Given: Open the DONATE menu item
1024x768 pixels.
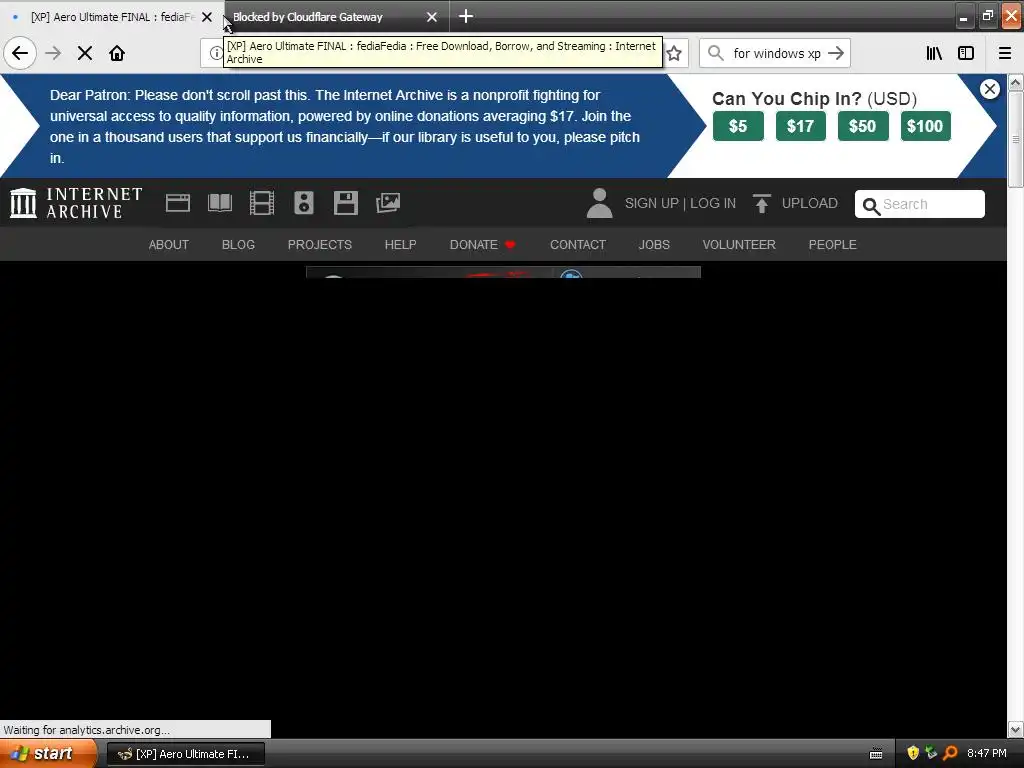Looking at the screenshot, I should click(x=483, y=244).
